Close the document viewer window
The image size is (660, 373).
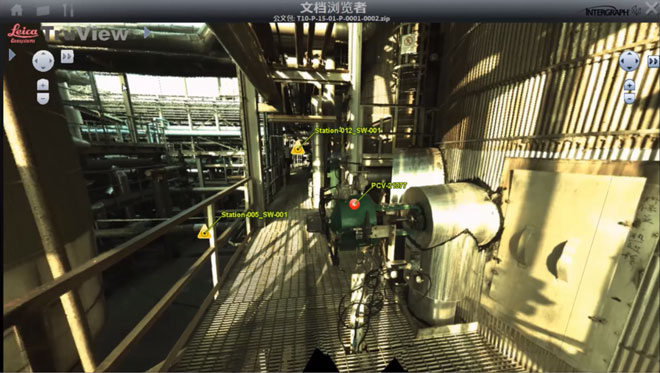[x=651, y=8]
